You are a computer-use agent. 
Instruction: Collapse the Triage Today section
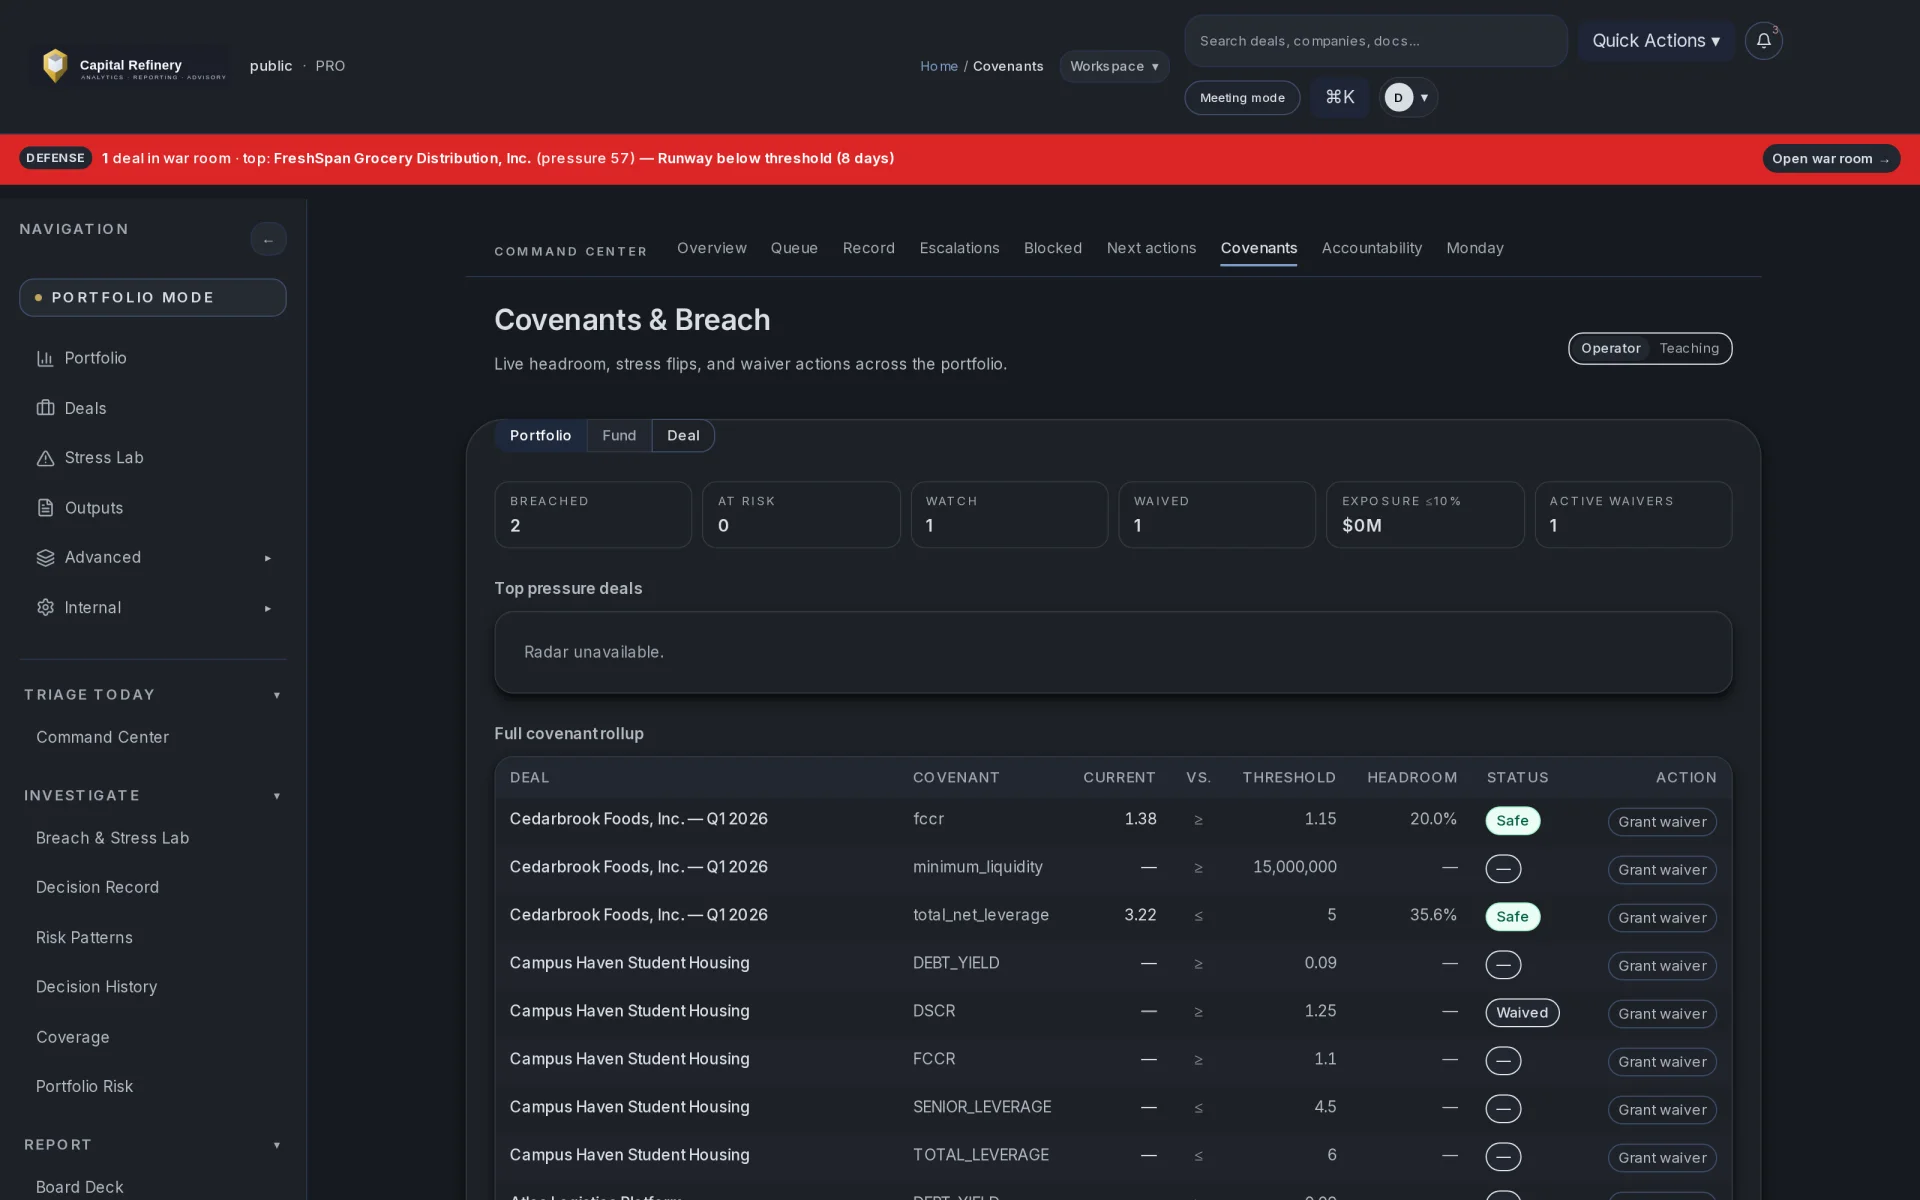(x=153, y=695)
